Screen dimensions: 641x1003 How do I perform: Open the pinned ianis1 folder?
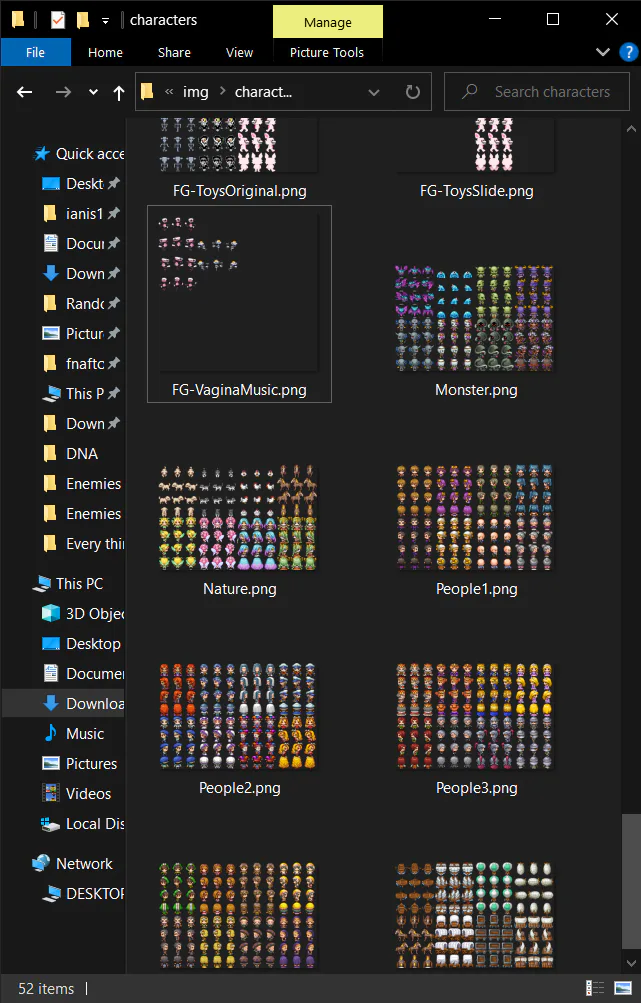(x=81, y=214)
